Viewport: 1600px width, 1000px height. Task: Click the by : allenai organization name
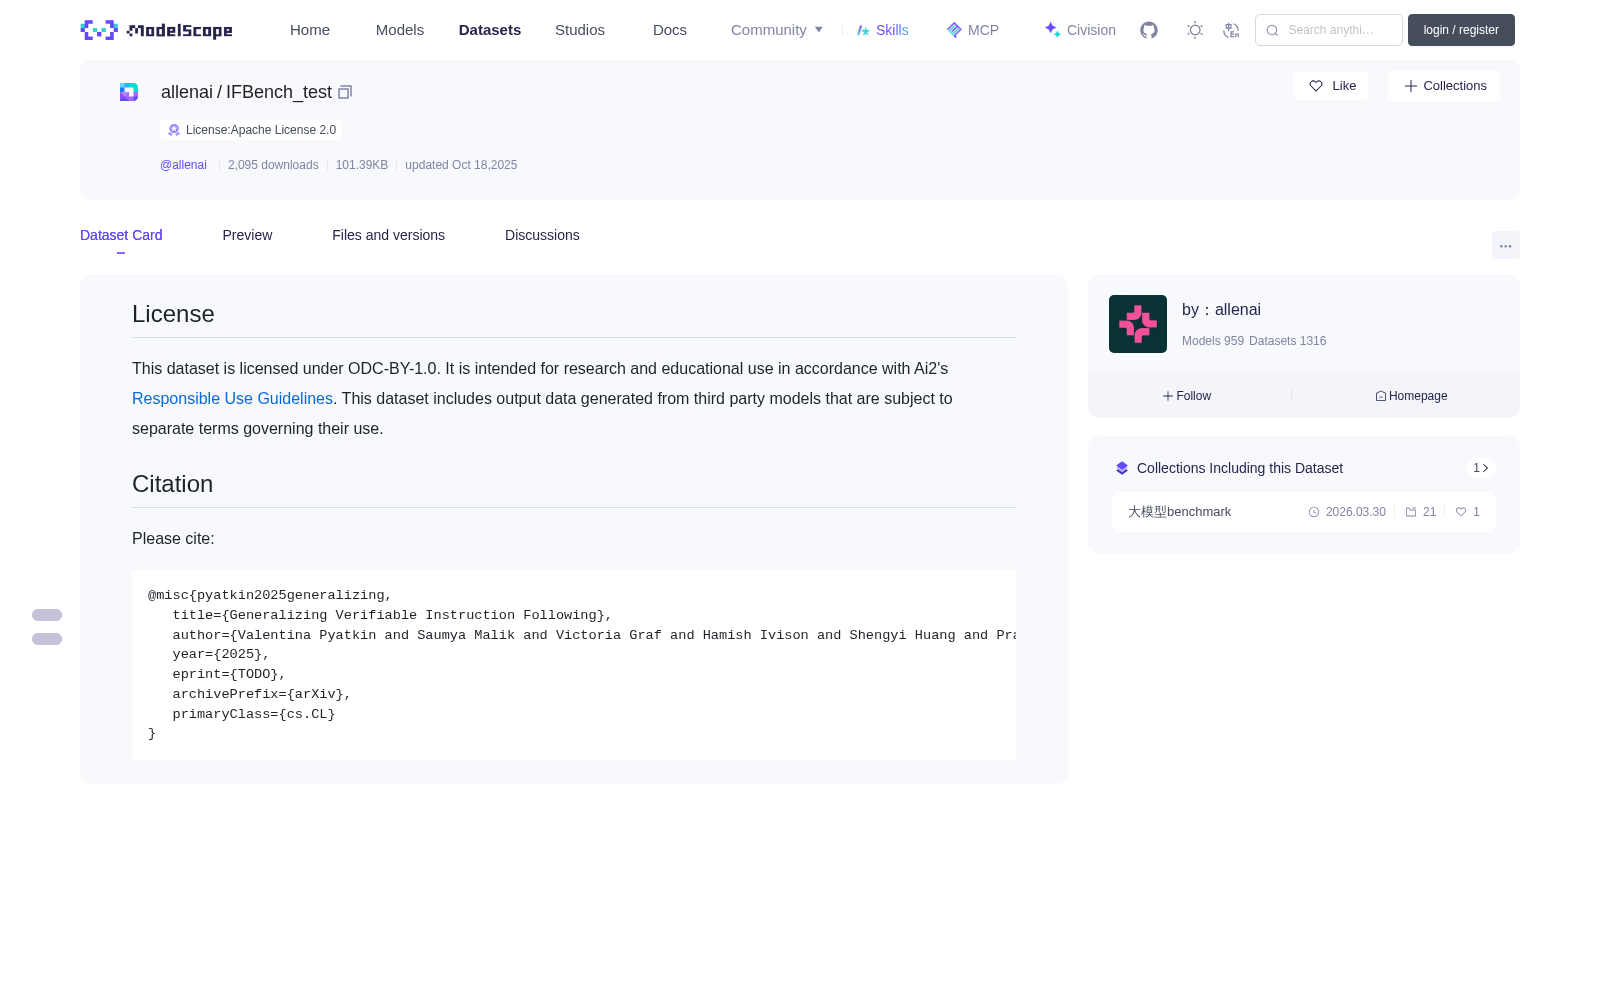click(1221, 310)
